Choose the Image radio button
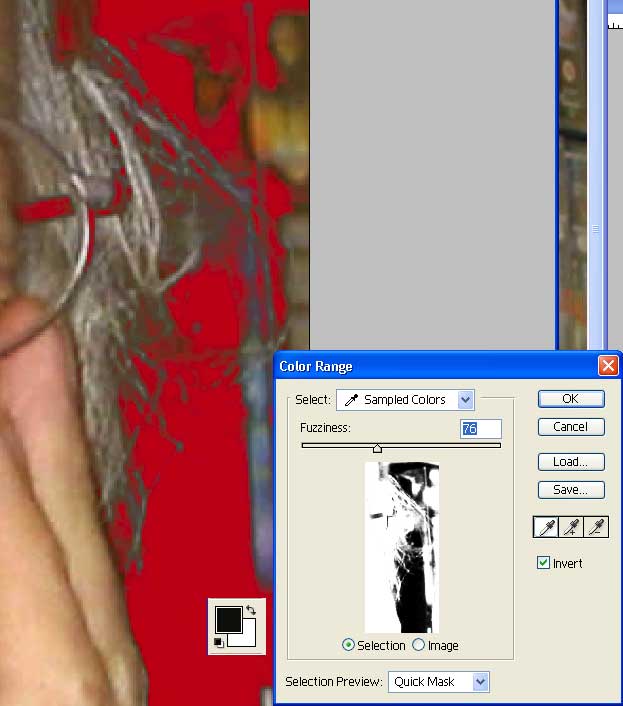 pos(418,645)
